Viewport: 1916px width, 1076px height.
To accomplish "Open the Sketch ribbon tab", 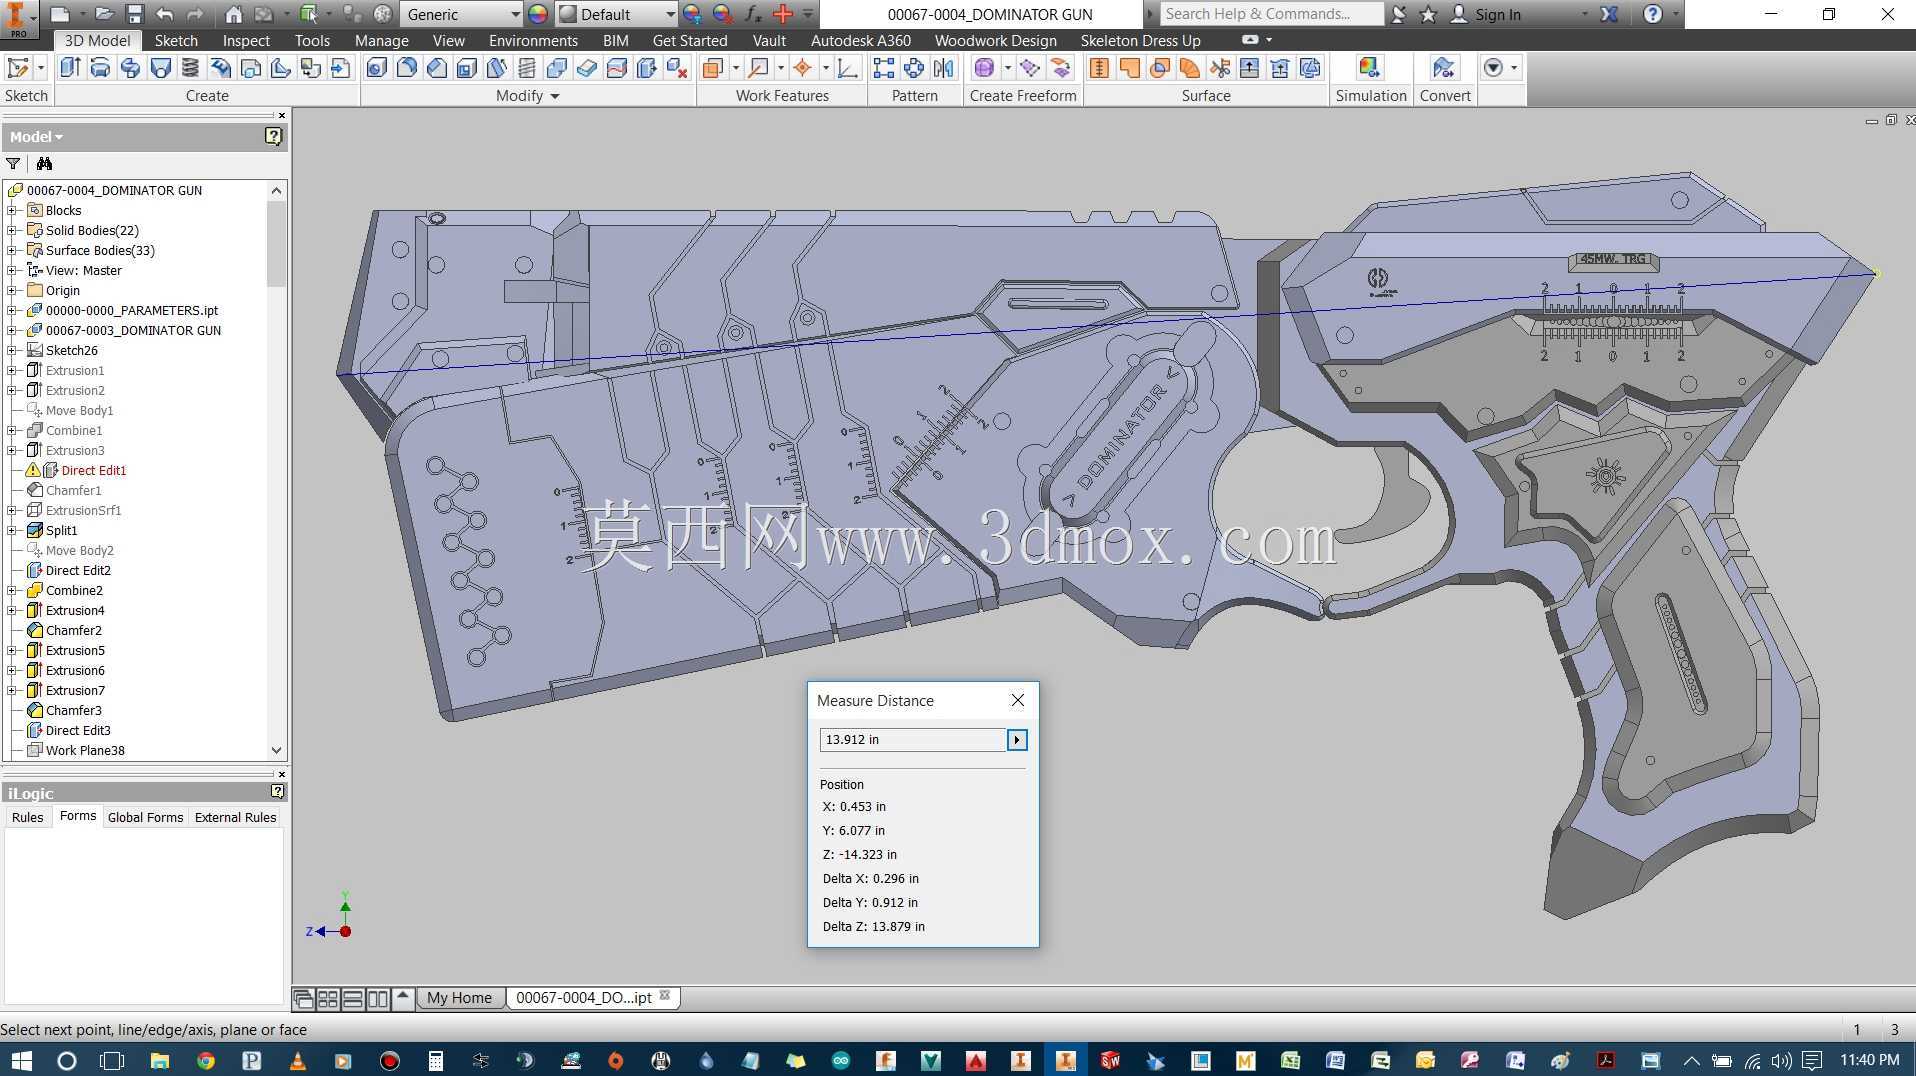I will [176, 40].
